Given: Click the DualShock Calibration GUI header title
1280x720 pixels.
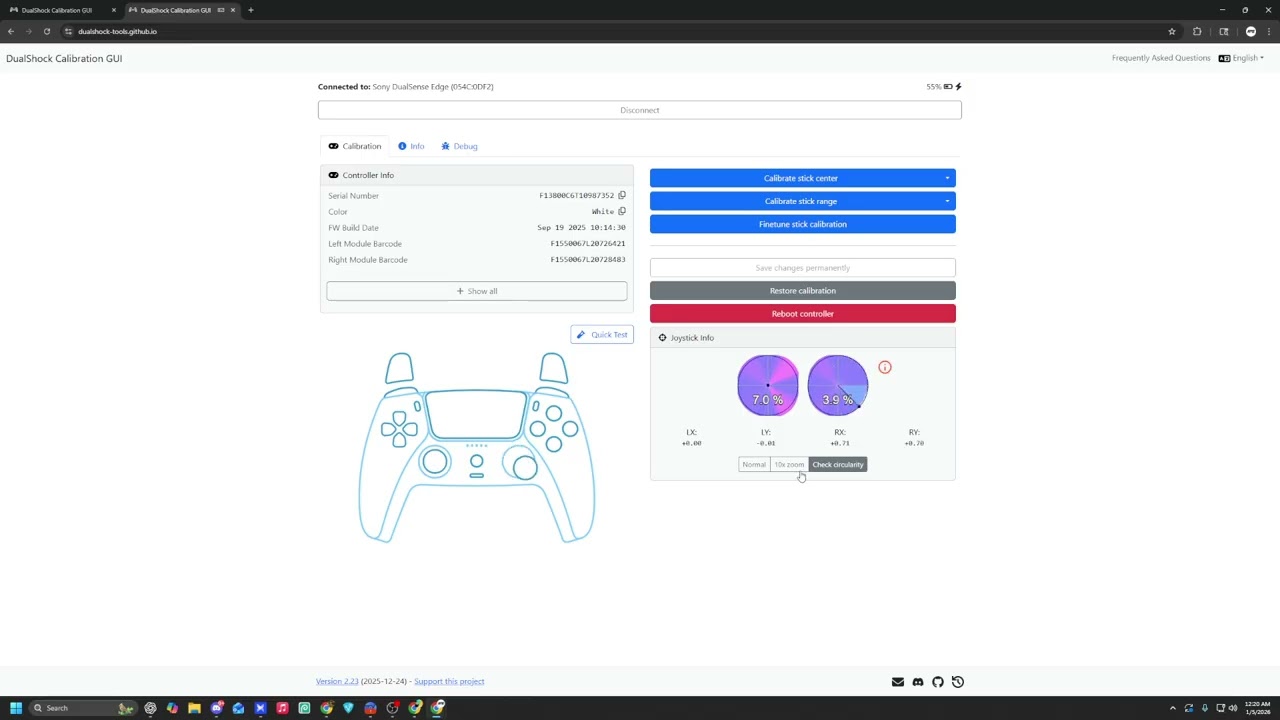Looking at the screenshot, I should [64, 59].
